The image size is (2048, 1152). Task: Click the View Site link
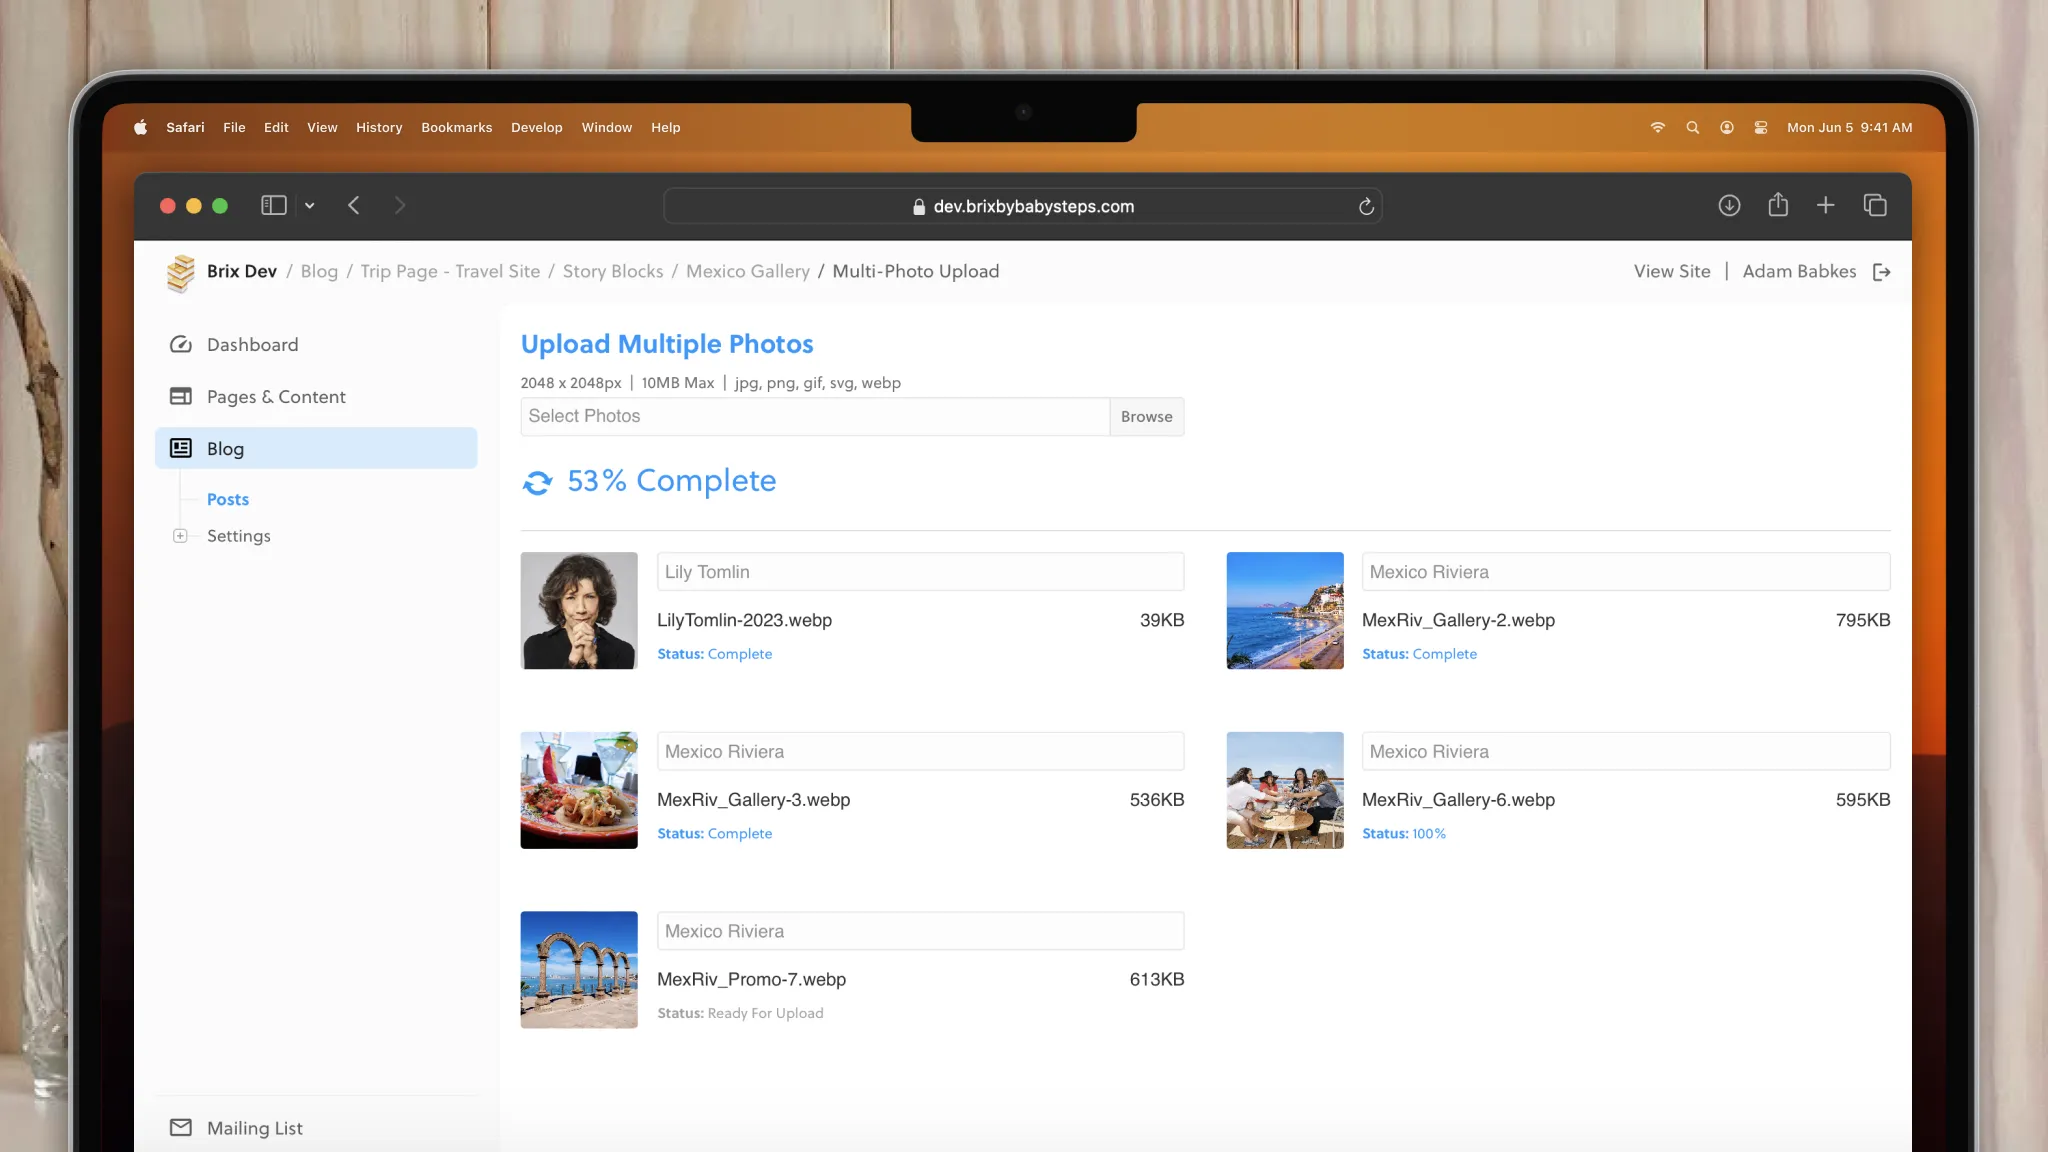[1671, 272]
